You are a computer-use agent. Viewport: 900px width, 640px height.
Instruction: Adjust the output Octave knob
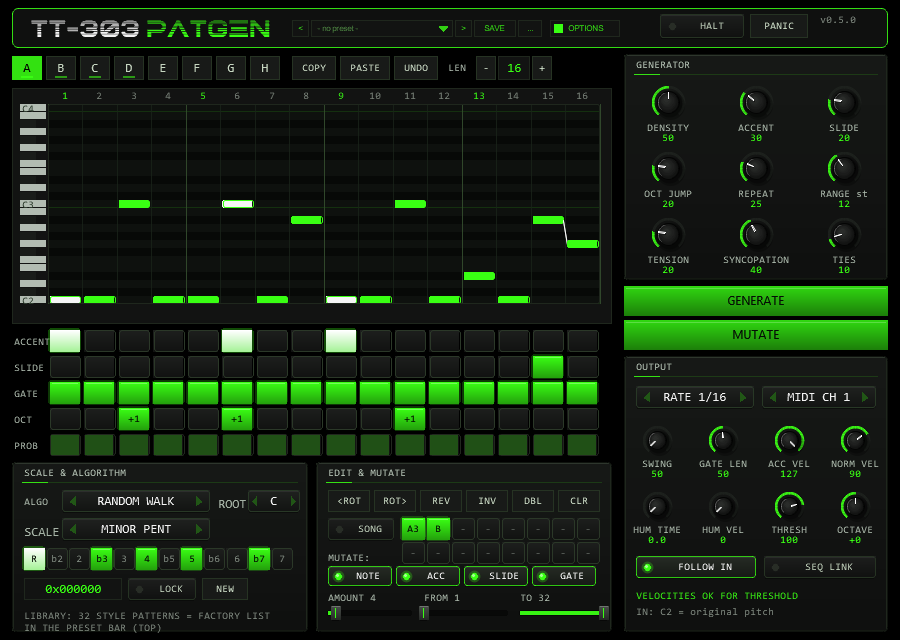[855, 507]
